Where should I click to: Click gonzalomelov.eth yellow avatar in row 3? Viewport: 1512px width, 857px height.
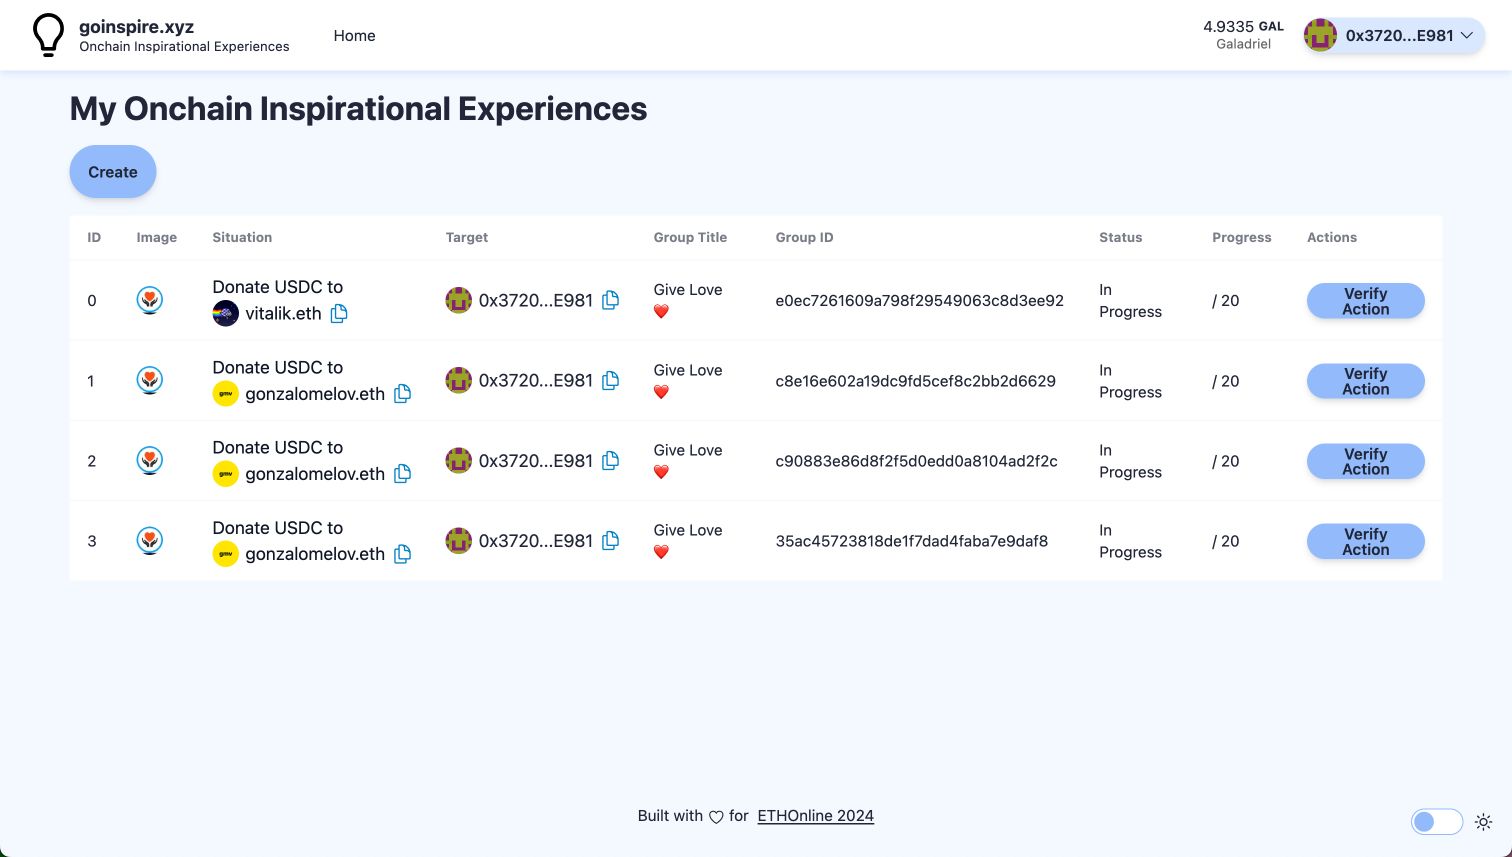(226, 553)
